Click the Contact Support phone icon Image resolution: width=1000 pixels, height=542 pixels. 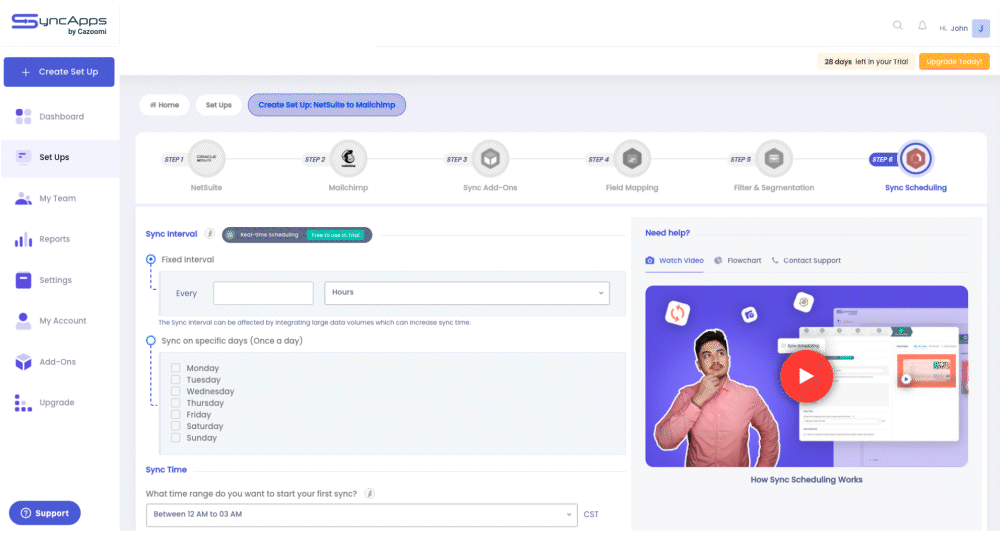(x=775, y=260)
